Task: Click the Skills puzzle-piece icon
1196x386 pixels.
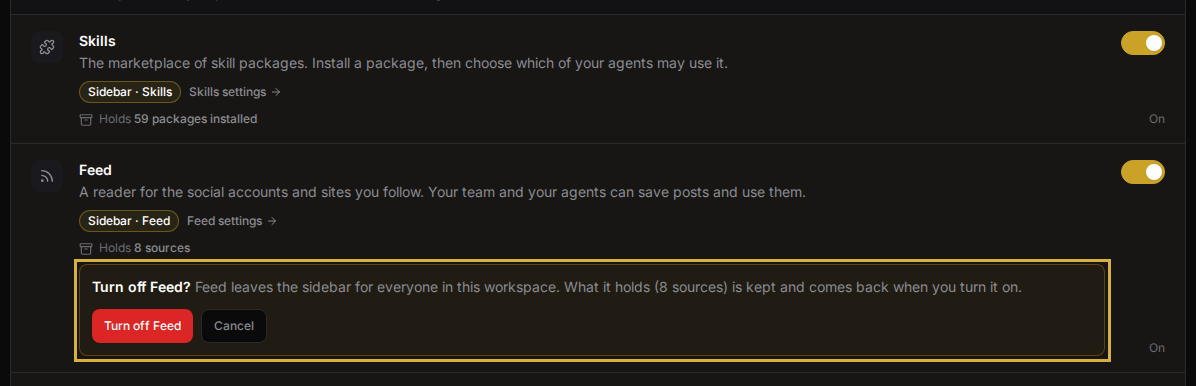Action: [x=47, y=48]
